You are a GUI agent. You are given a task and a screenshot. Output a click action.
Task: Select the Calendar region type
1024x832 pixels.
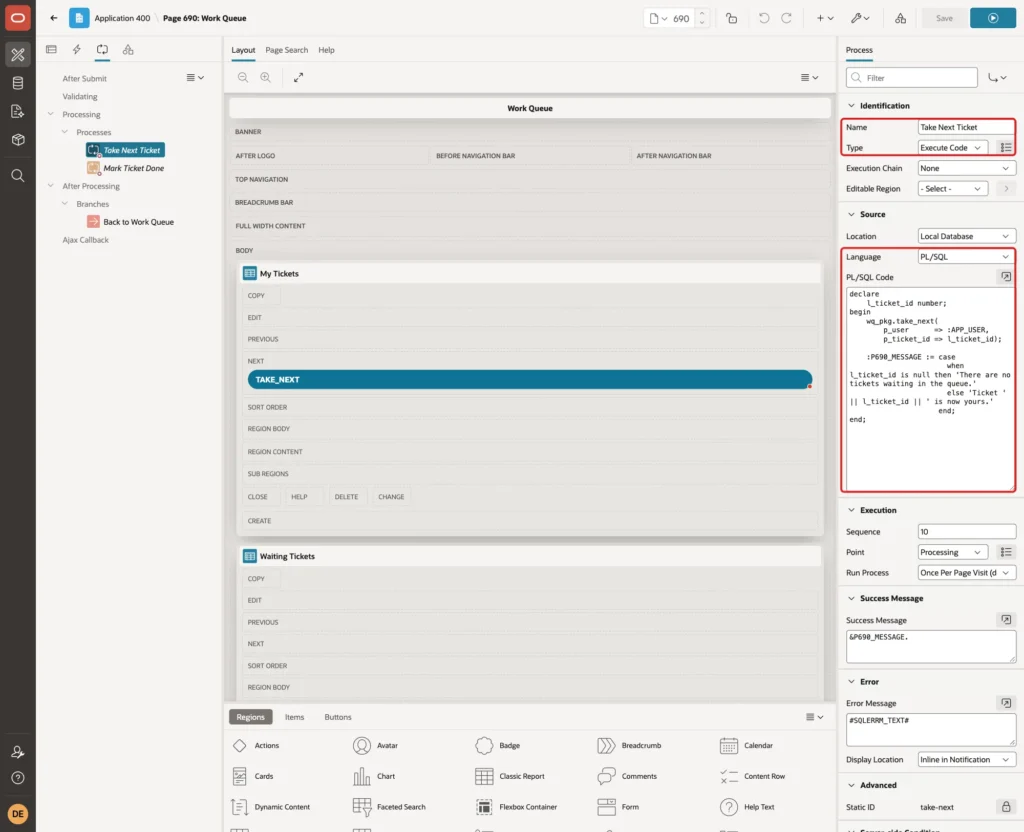[x=746, y=745]
